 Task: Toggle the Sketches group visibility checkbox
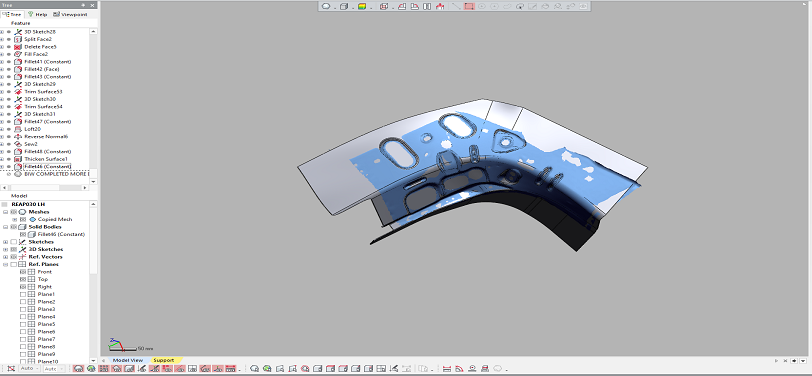click(13, 242)
